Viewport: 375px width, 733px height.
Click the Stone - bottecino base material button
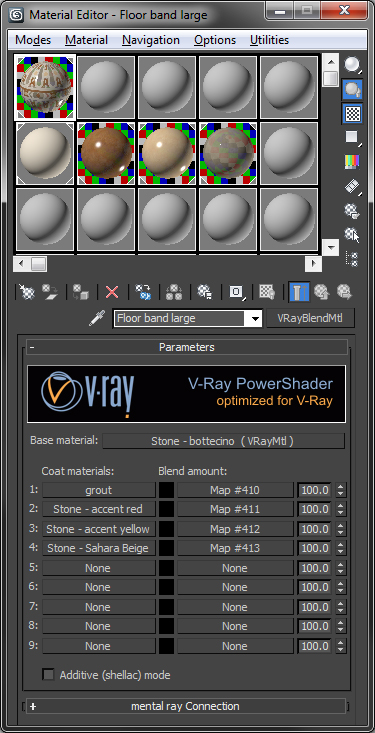pos(224,441)
